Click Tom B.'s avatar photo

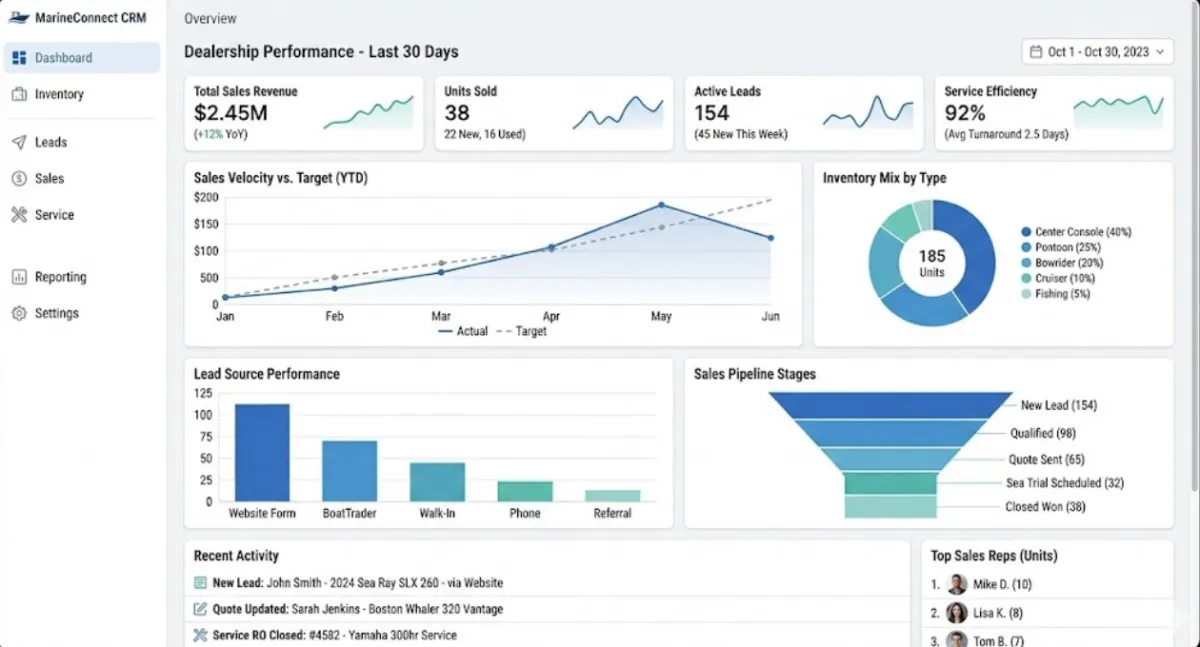(957, 639)
